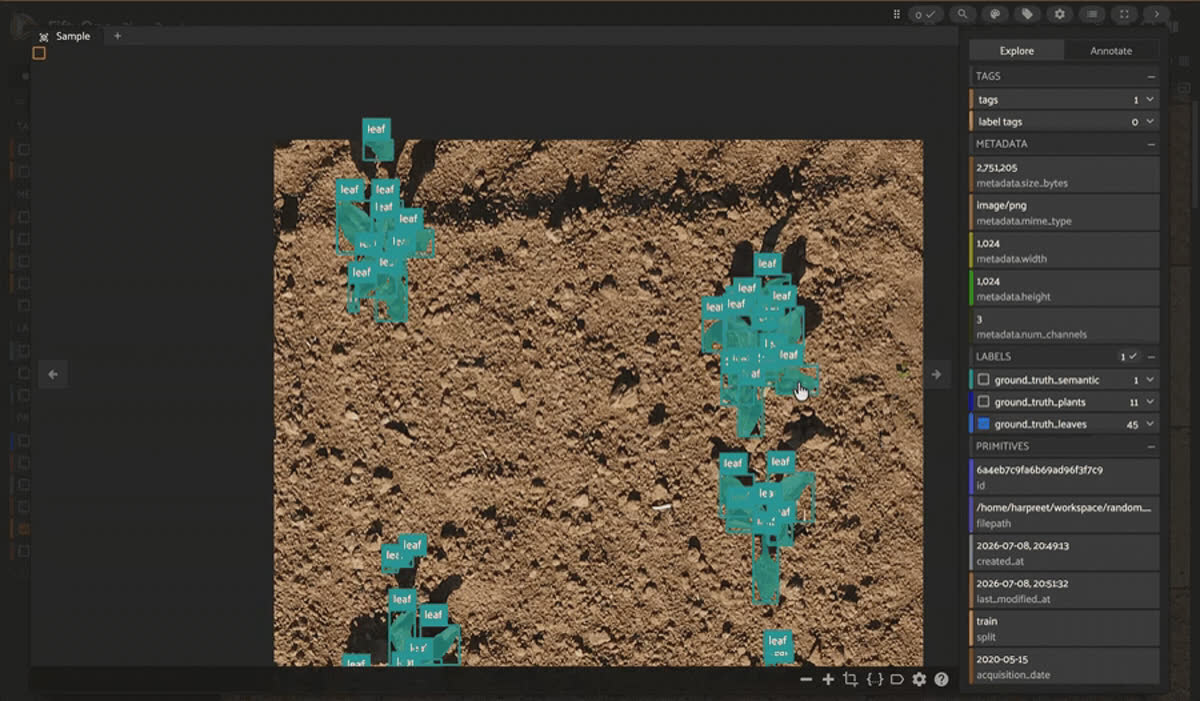1200x701 pixels.
Task: Expand the tags row chevron
Action: [x=1150, y=100]
